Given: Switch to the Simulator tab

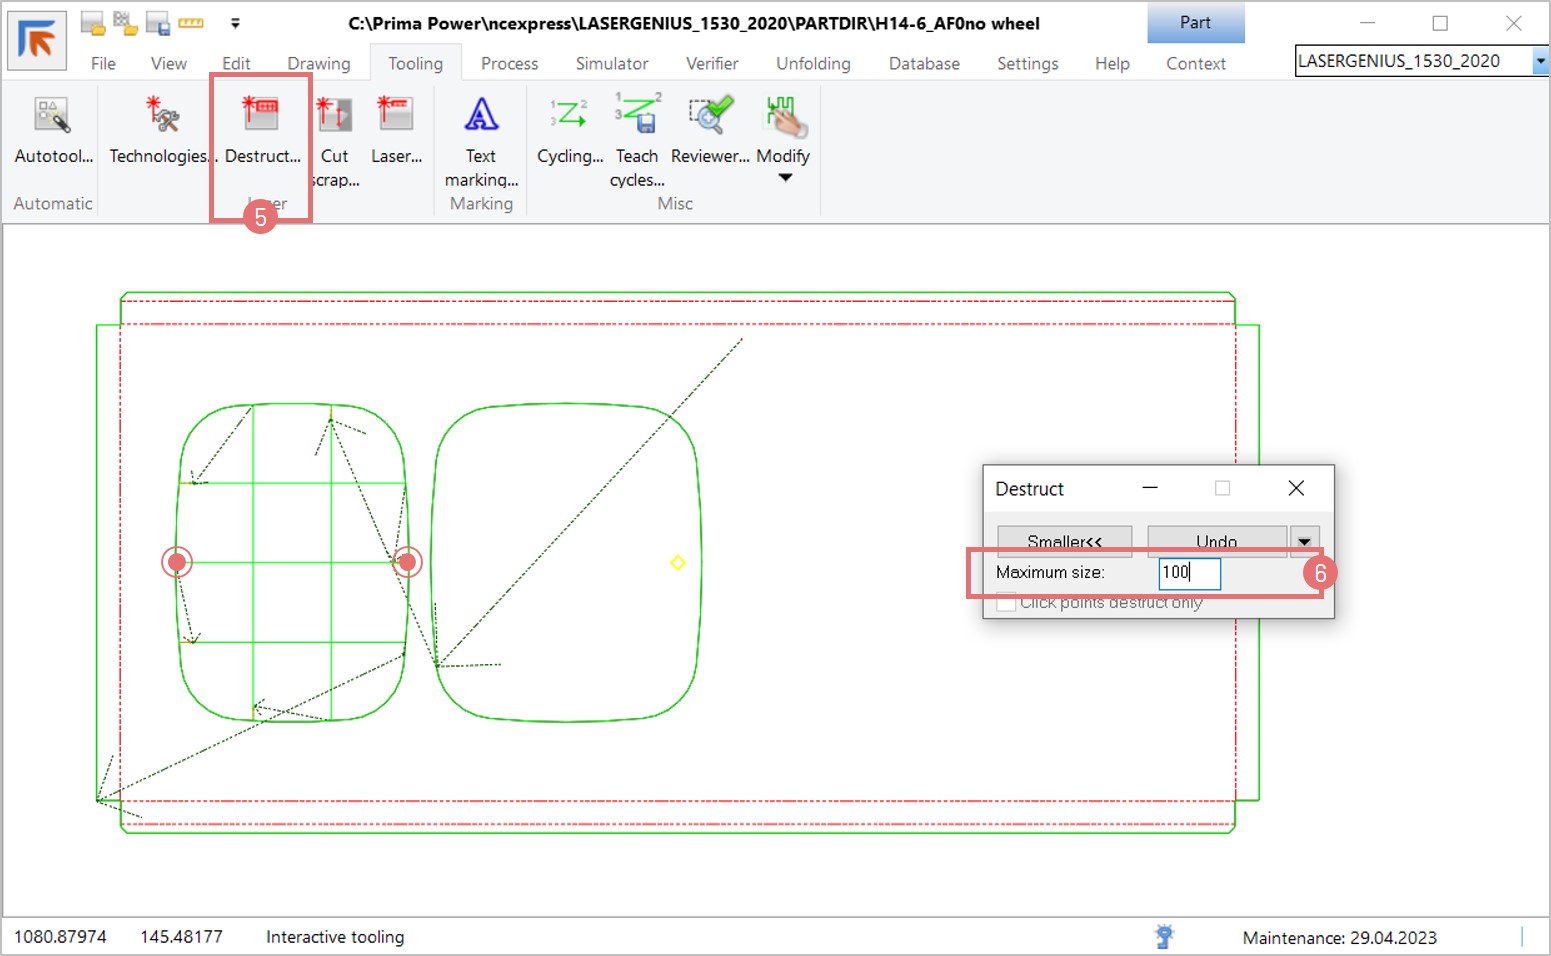Looking at the screenshot, I should tap(611, 64).
